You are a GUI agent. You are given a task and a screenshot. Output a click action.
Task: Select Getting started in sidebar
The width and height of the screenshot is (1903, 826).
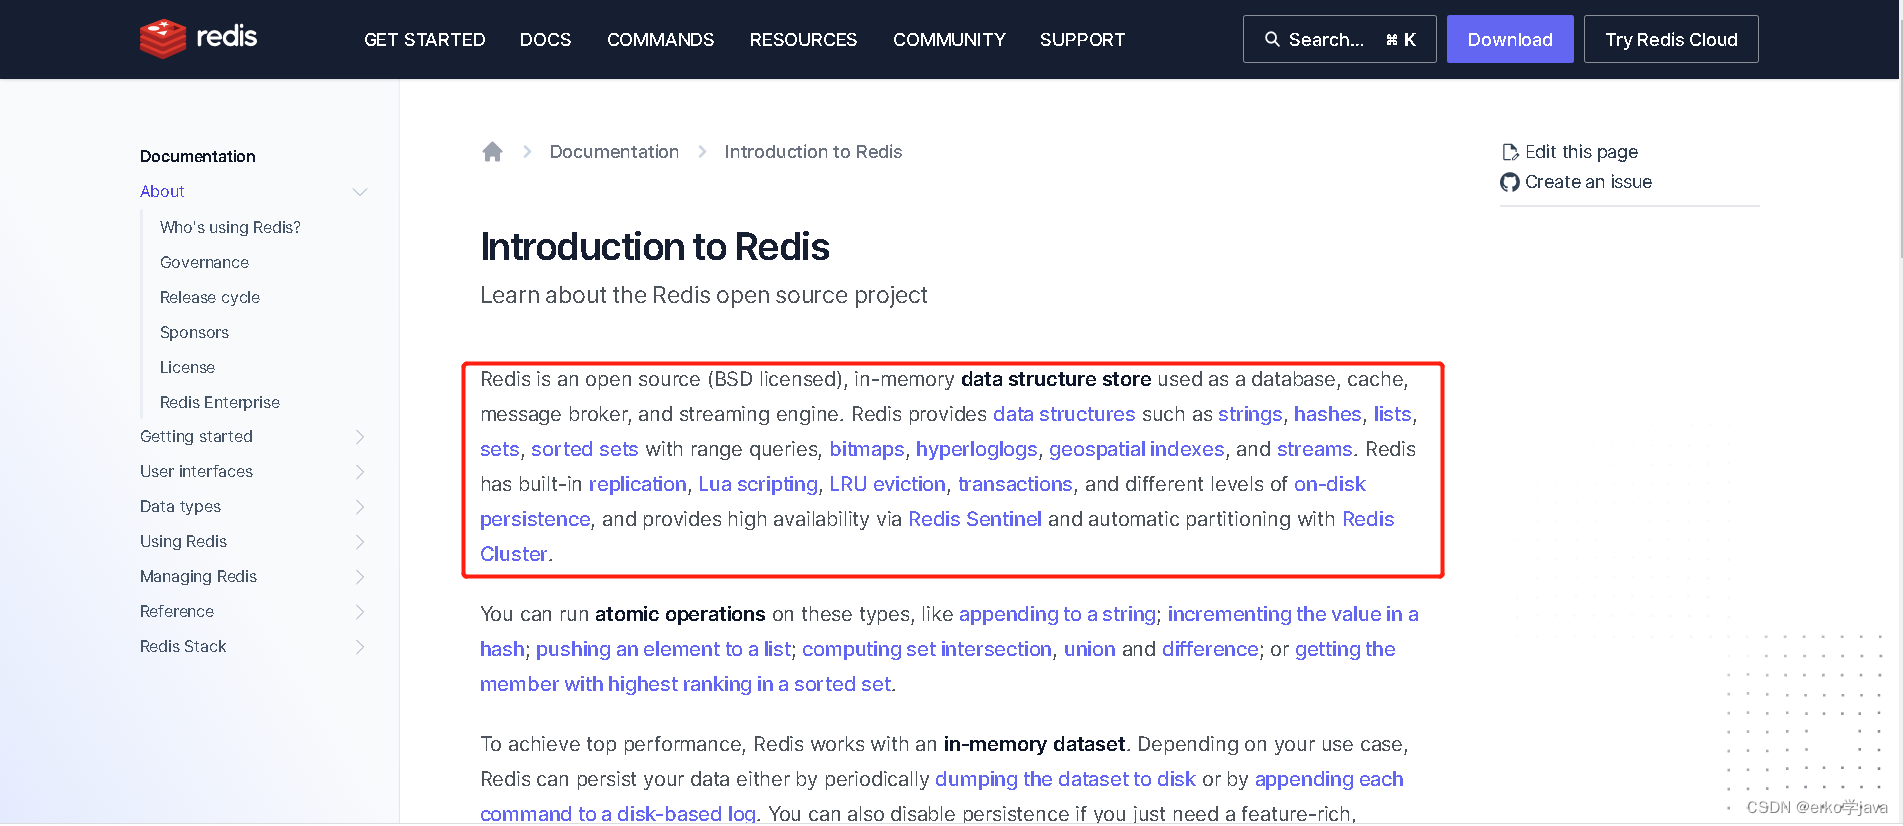[x=196, y=436]
